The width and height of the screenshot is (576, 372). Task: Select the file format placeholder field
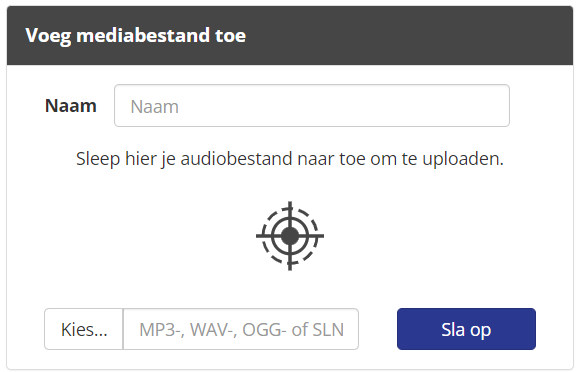[241, 329]
